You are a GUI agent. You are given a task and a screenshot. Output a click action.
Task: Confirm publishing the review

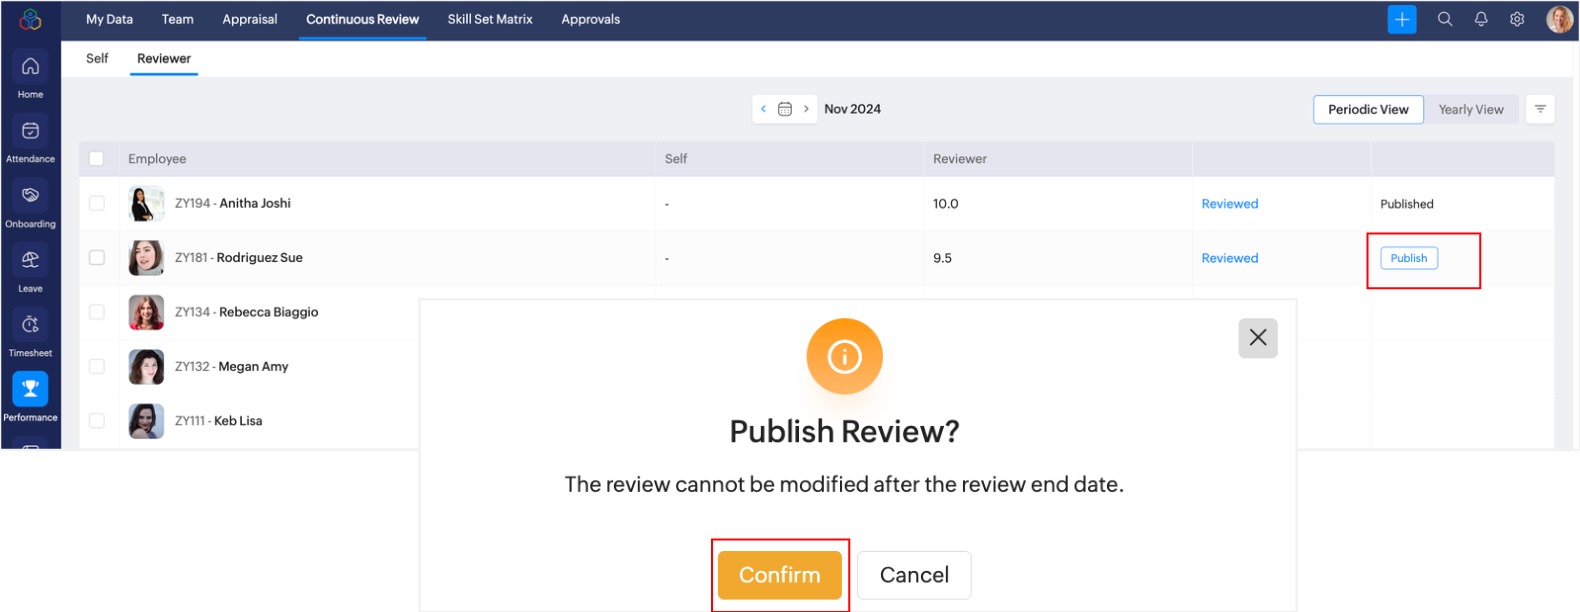pos(780,575)
